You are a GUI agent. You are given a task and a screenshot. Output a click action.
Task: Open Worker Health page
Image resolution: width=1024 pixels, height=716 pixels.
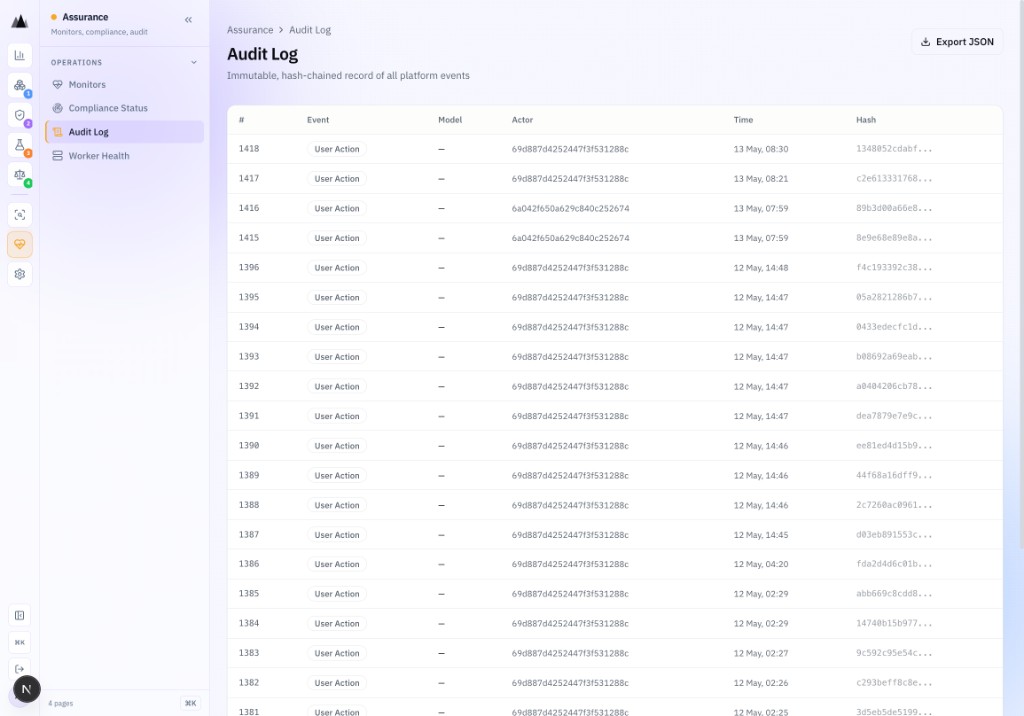124,155
